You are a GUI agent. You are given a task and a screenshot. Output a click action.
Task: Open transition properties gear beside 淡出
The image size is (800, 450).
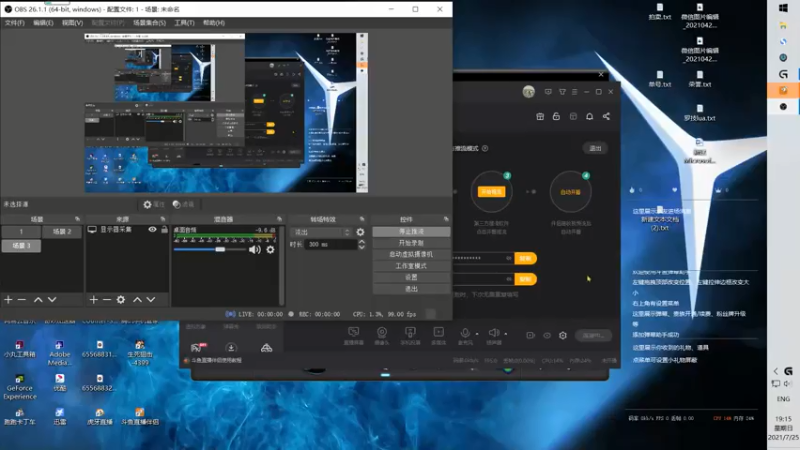tap(360, 232)
